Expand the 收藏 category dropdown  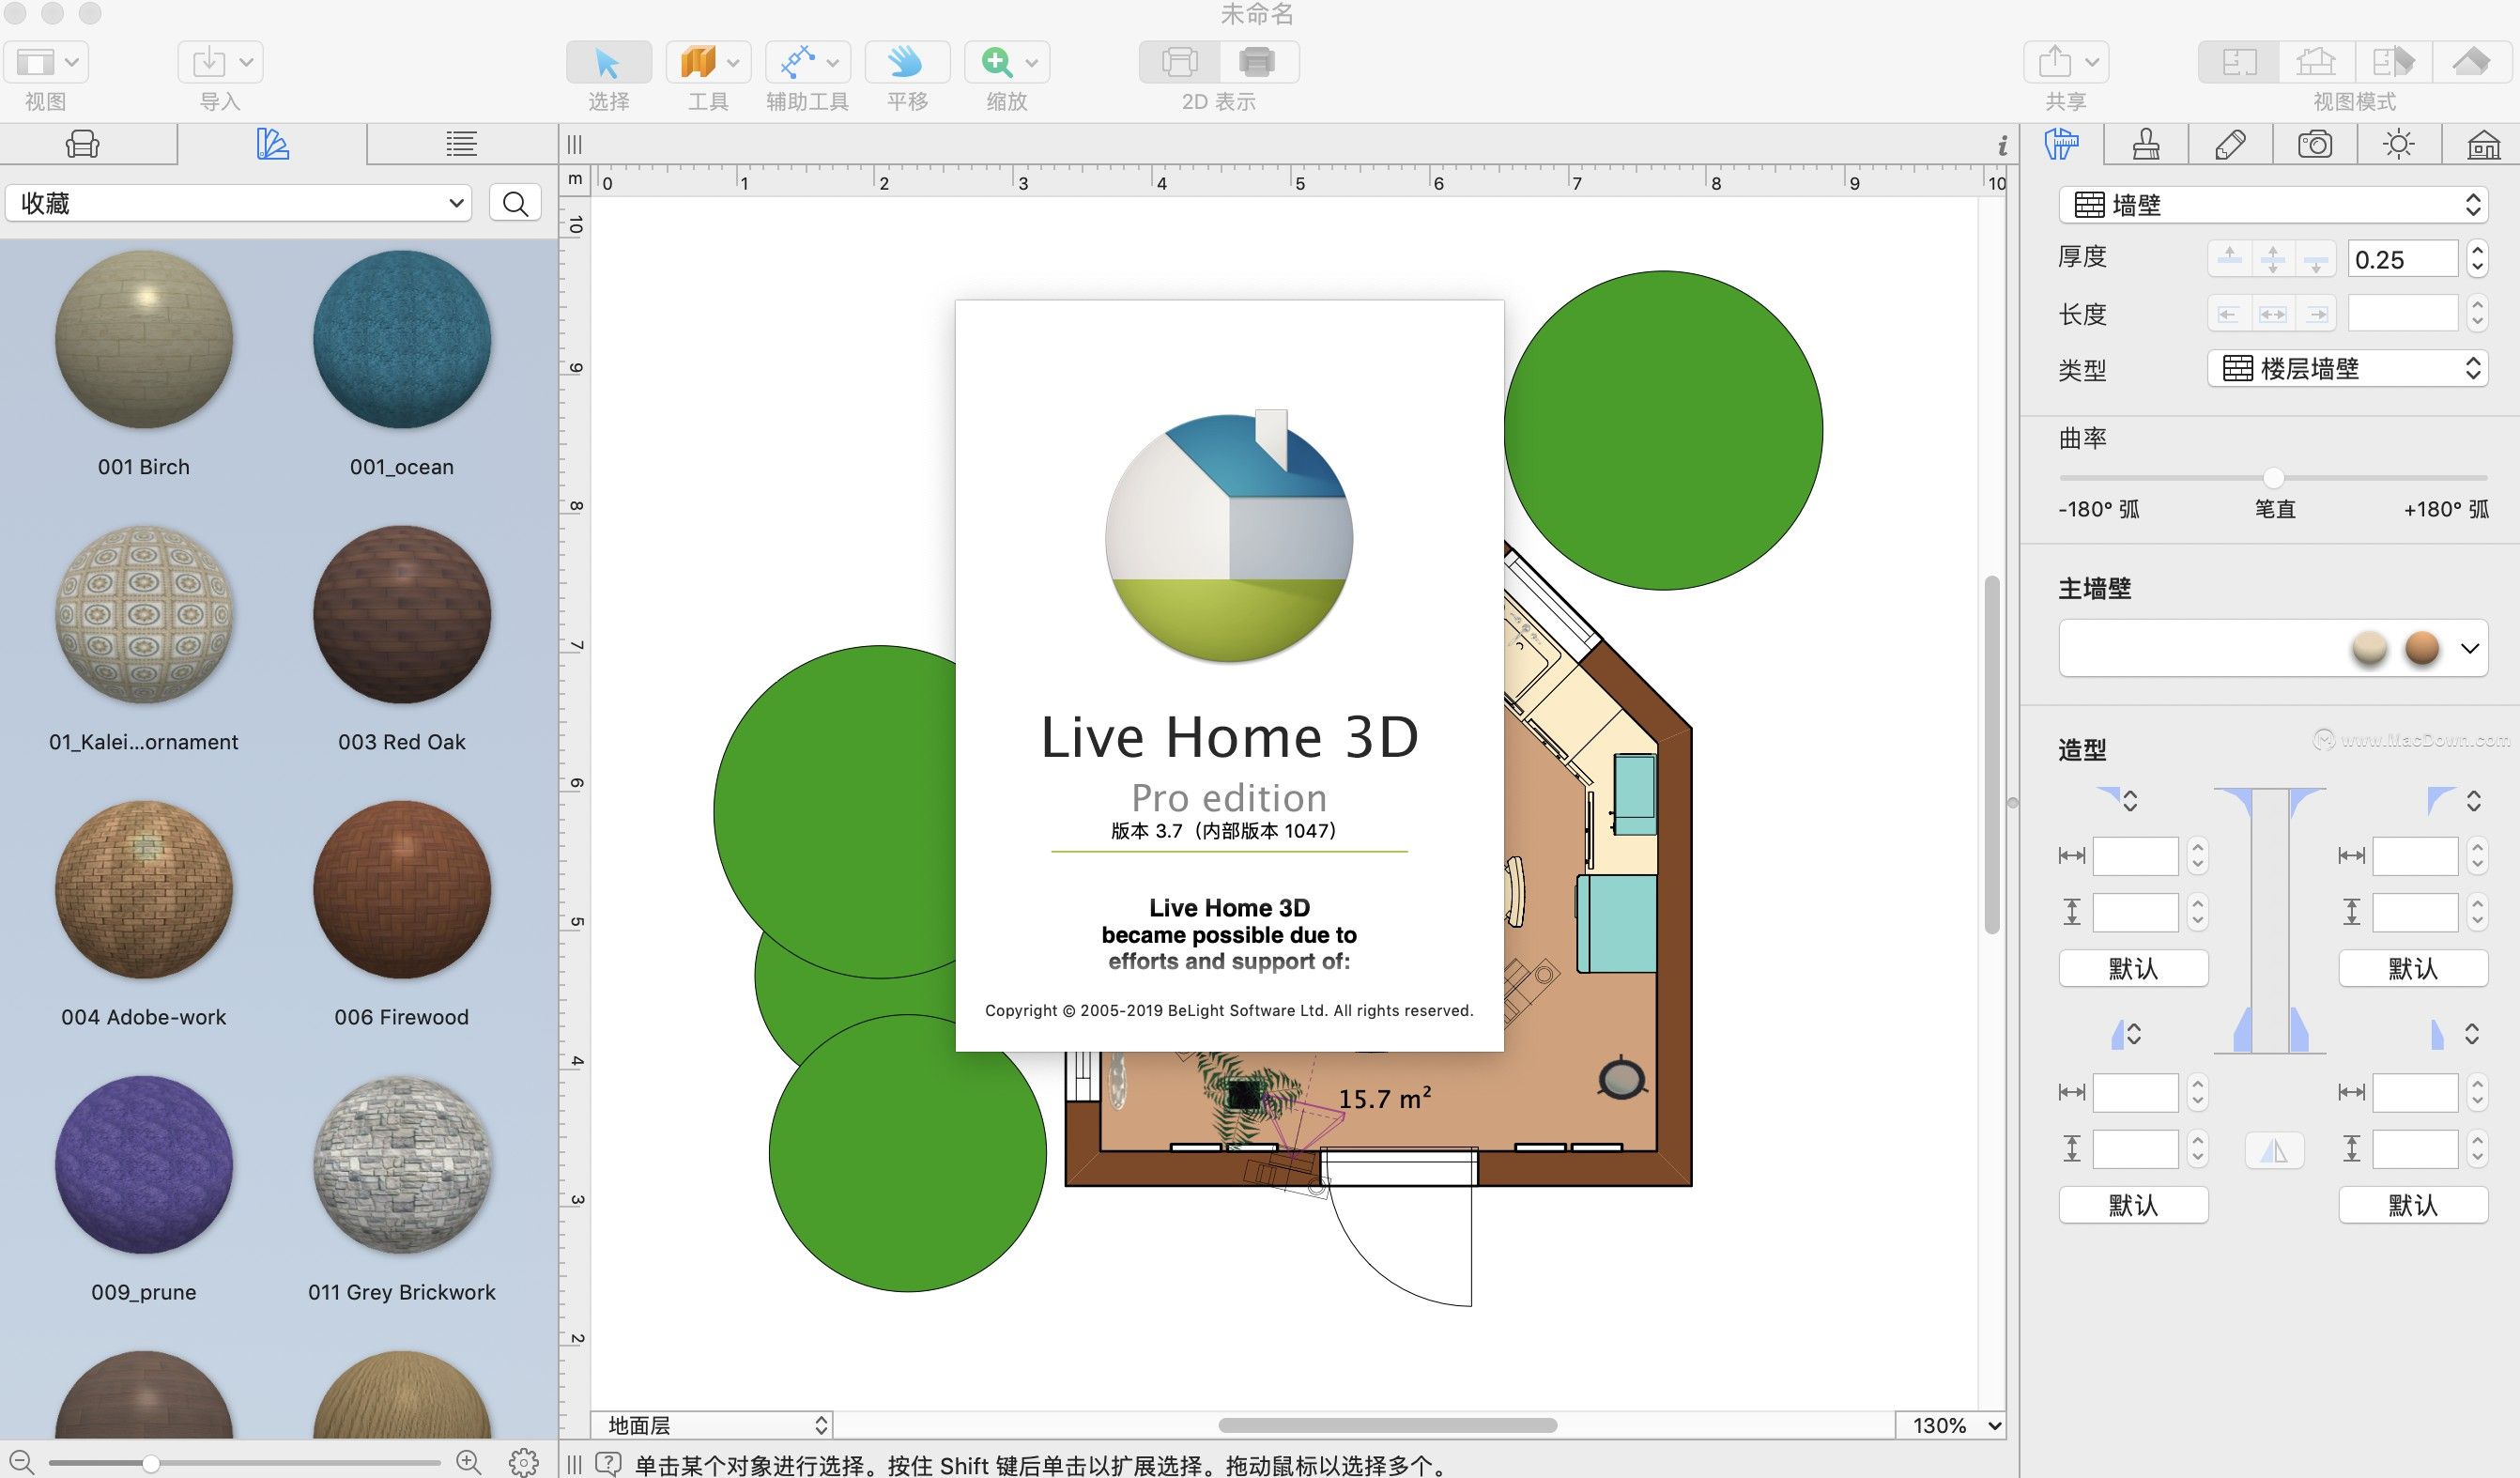coord(238,203)
